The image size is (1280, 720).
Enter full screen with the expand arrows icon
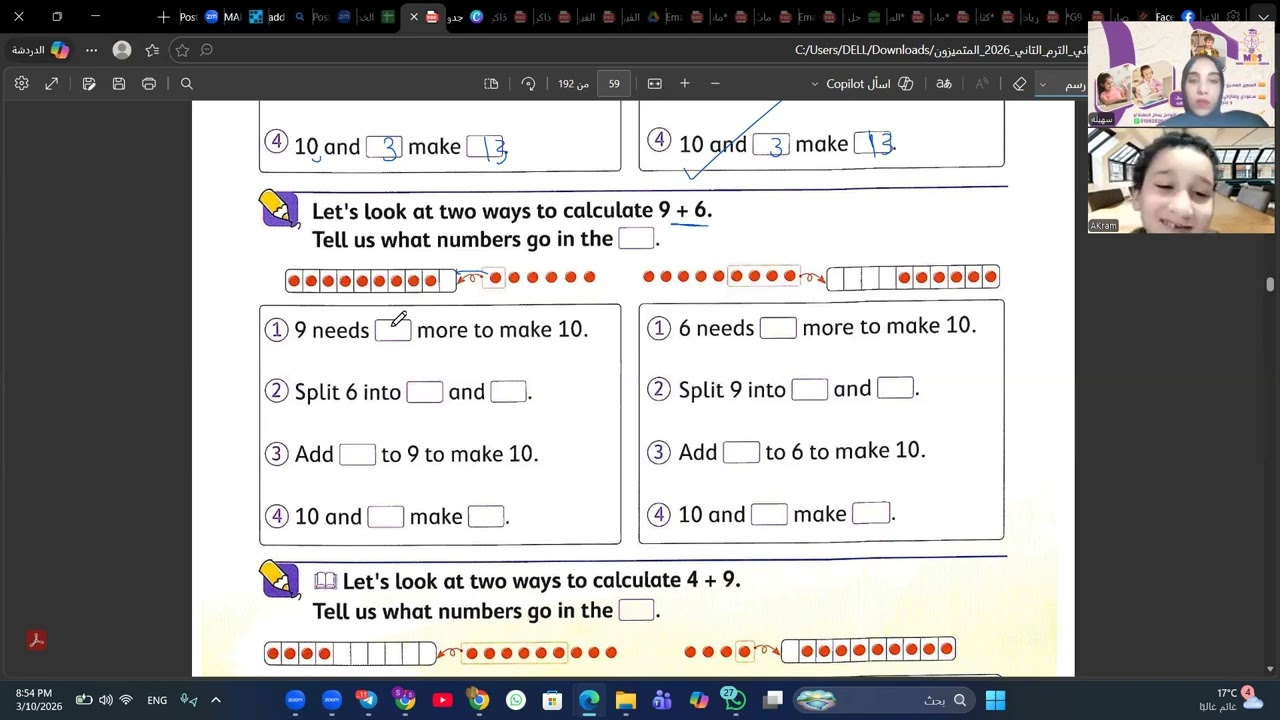click(52, 84)
